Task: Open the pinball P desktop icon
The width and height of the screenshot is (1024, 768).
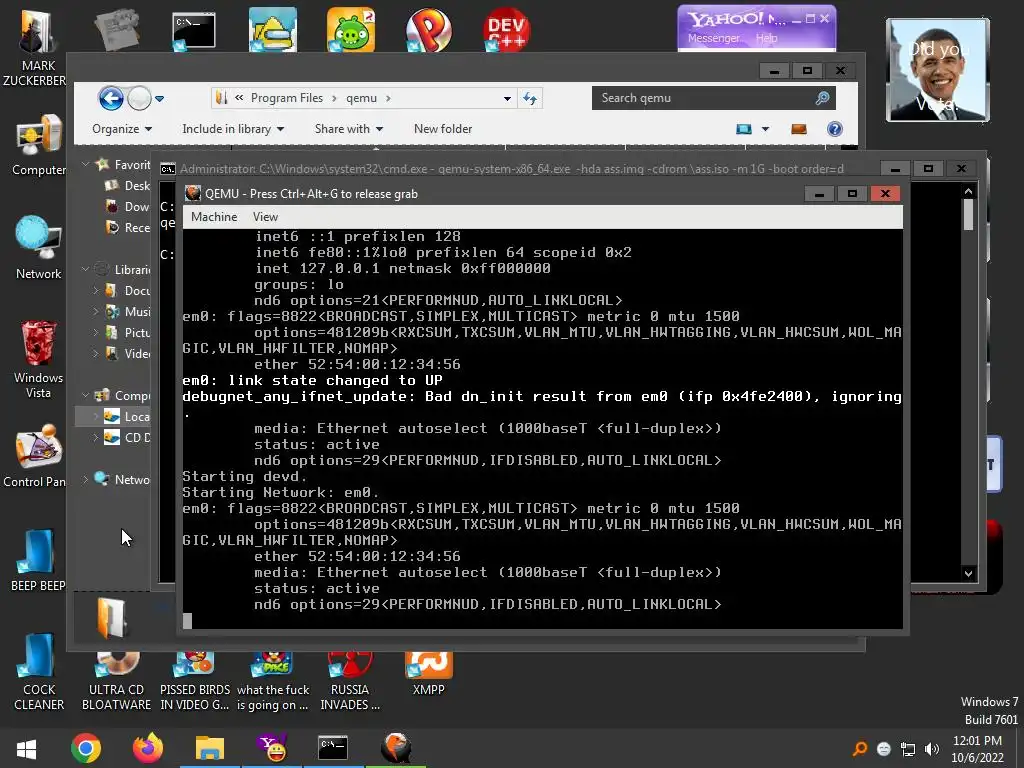Action: 428,29
